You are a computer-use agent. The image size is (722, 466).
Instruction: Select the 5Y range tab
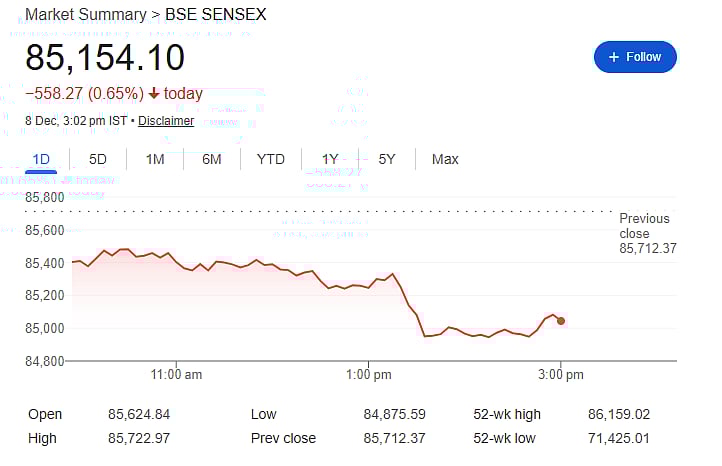point(387,159)
